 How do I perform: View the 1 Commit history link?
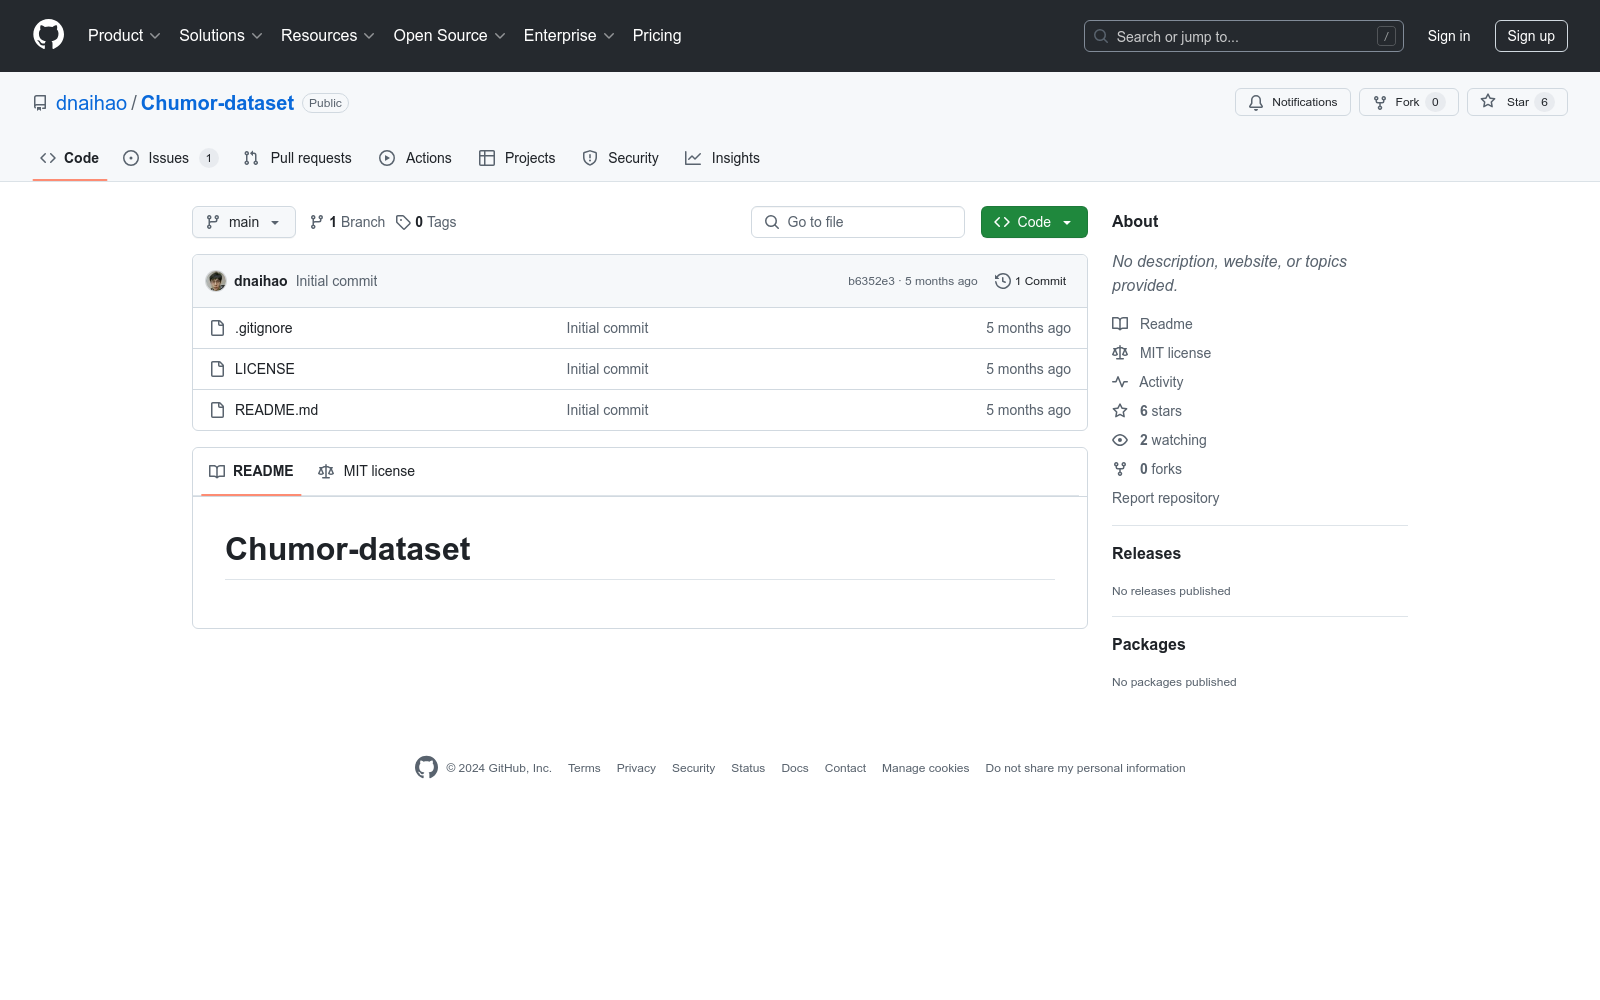(x=1031, y=281)
